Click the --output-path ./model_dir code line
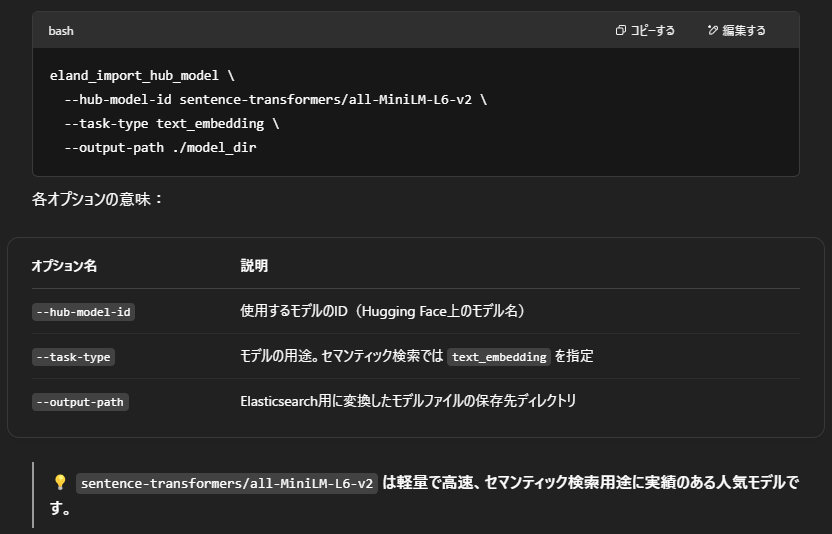The width and height of the screenshot is (832, 534). 160,148
